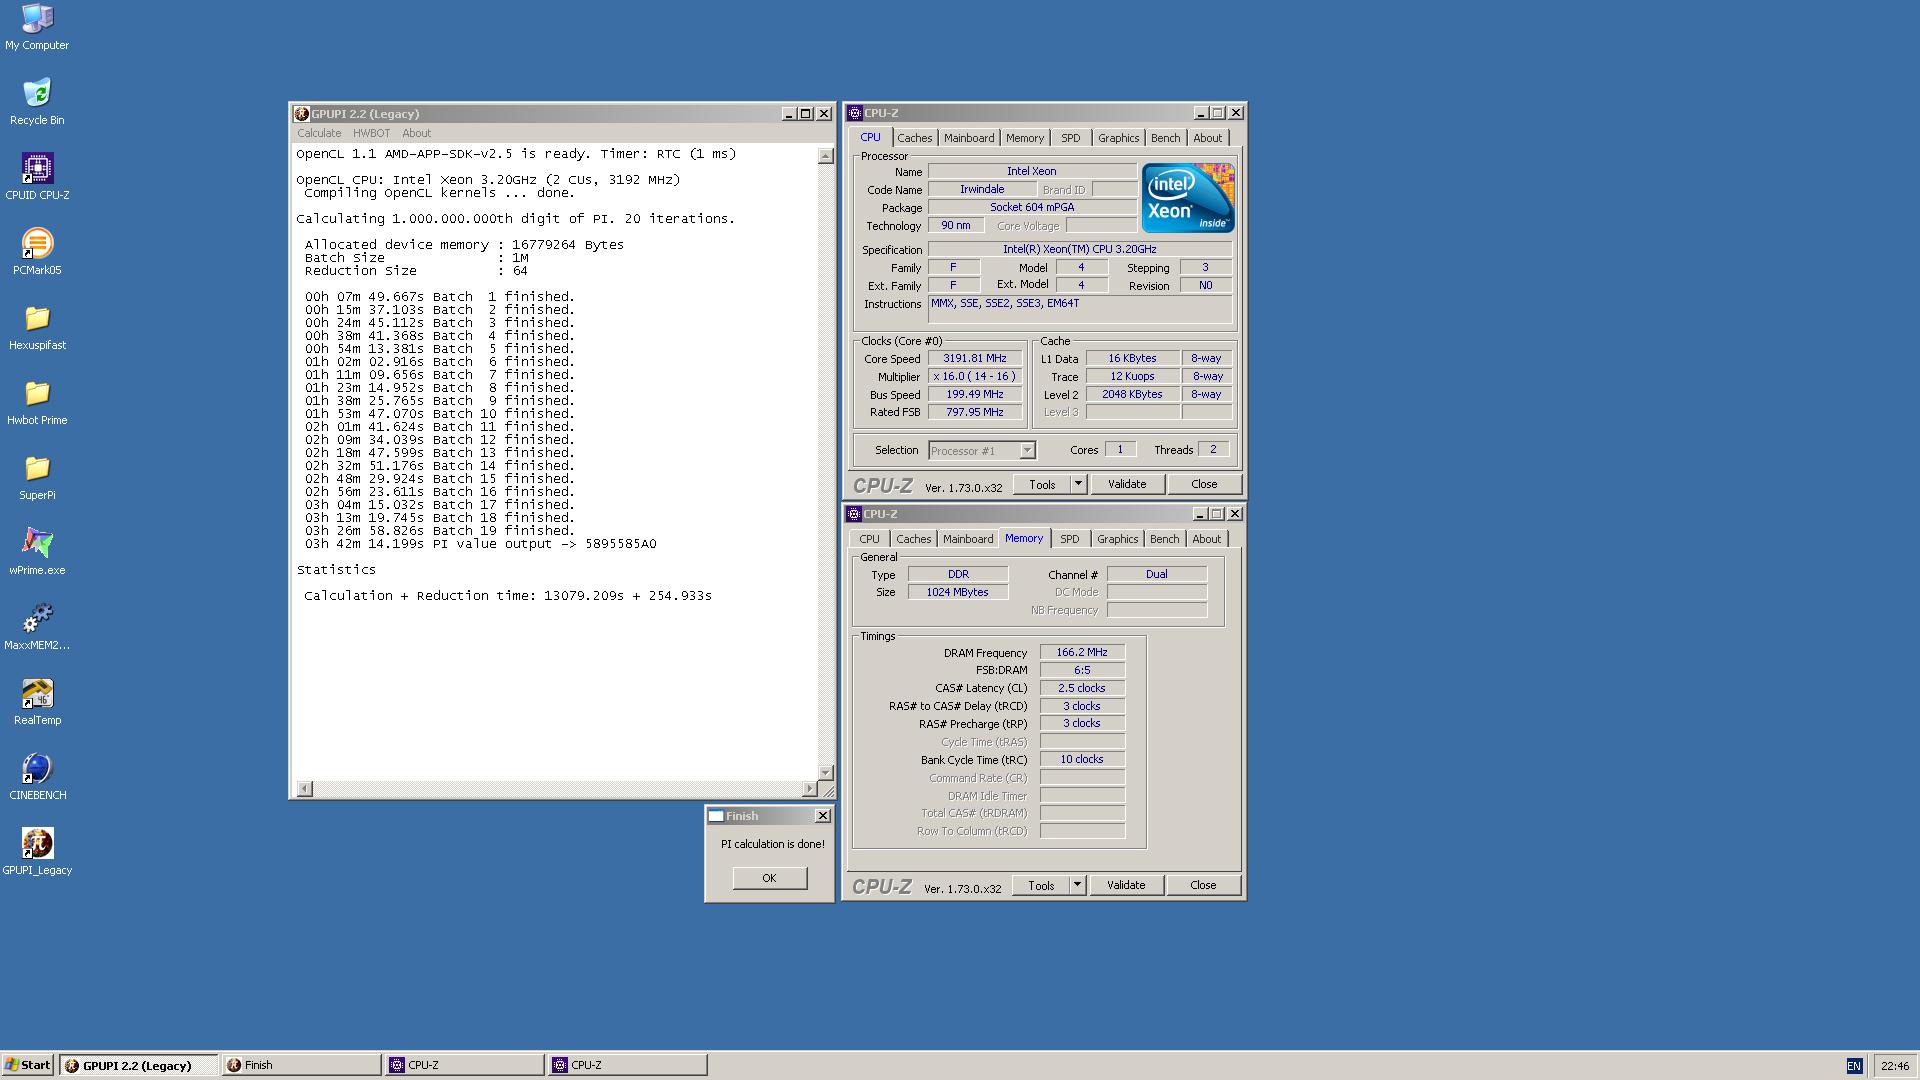The image size is (1920, 1080).
Task: Launch the MaxxMEM2 desktop icon
Action: tap(37, 626)
